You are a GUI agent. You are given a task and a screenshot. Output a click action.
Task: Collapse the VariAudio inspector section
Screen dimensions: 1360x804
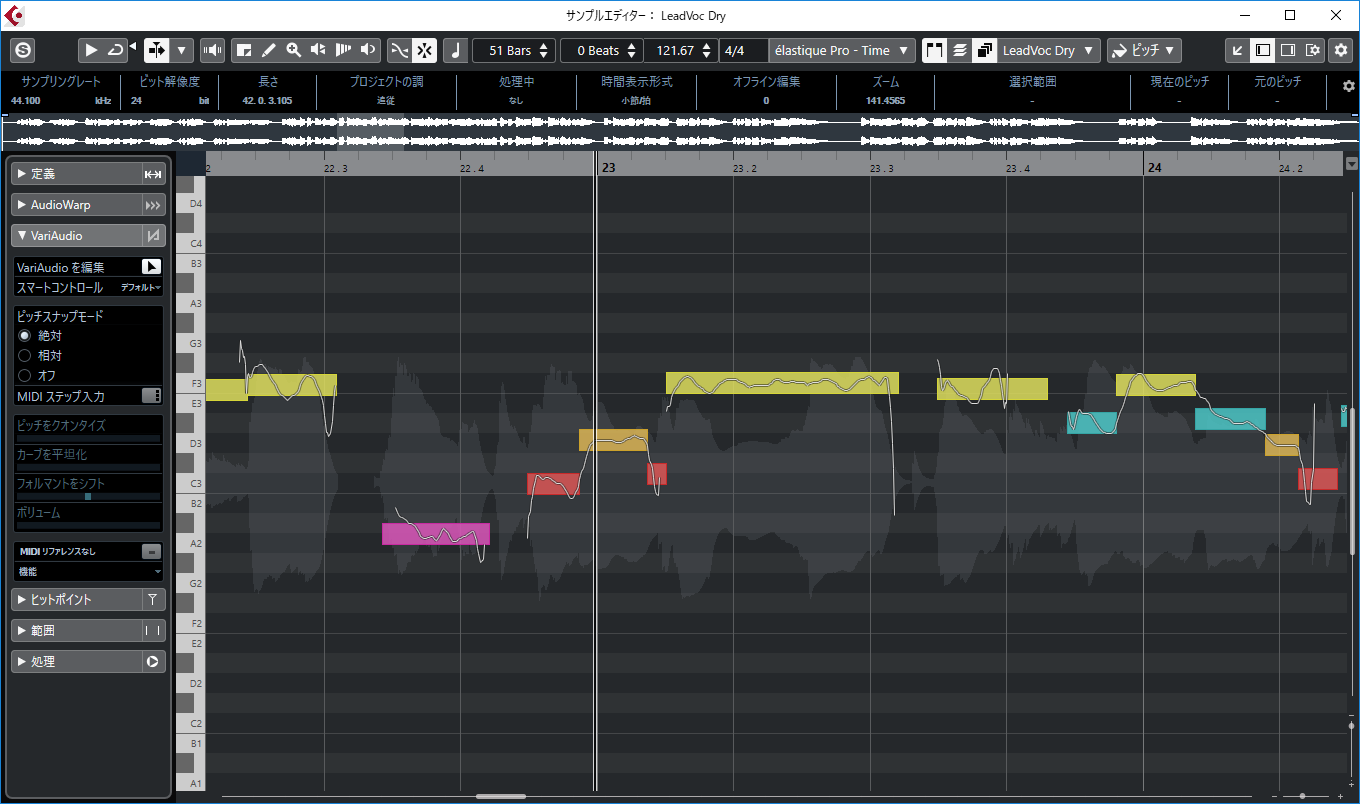pos(75,236)
